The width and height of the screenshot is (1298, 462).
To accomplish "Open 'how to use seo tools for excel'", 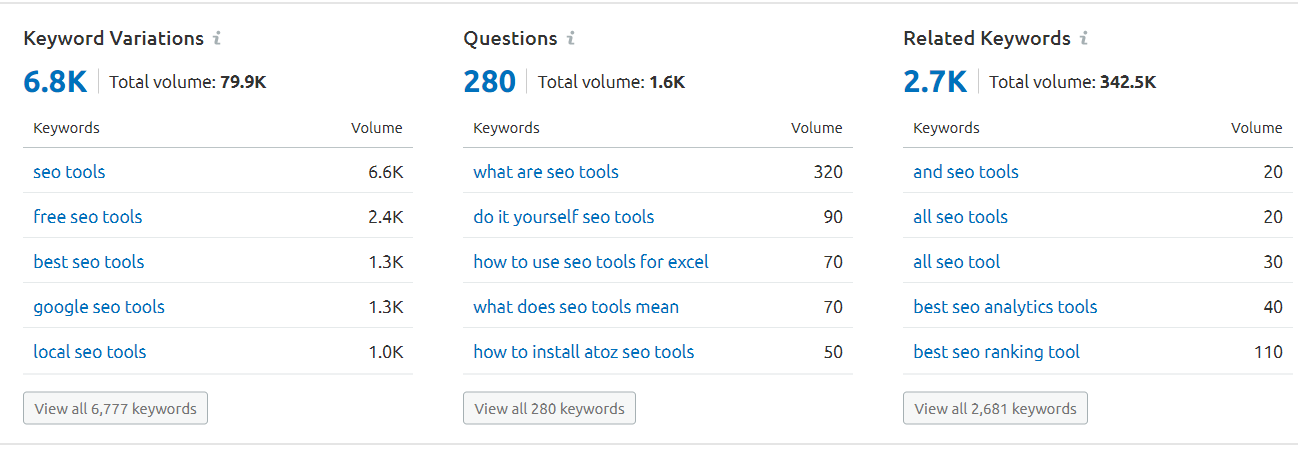I will coord(591,262).
